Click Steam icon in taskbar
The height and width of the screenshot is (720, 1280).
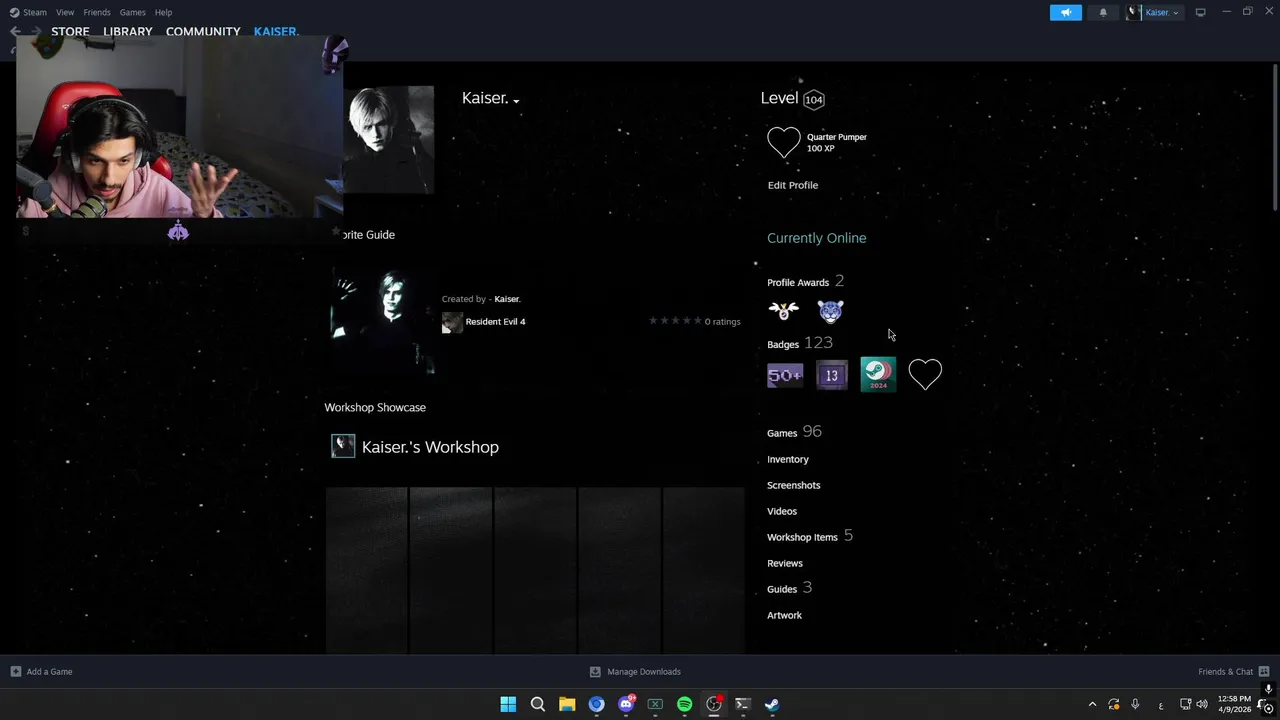pyautogui.click(x=772, y=704)
